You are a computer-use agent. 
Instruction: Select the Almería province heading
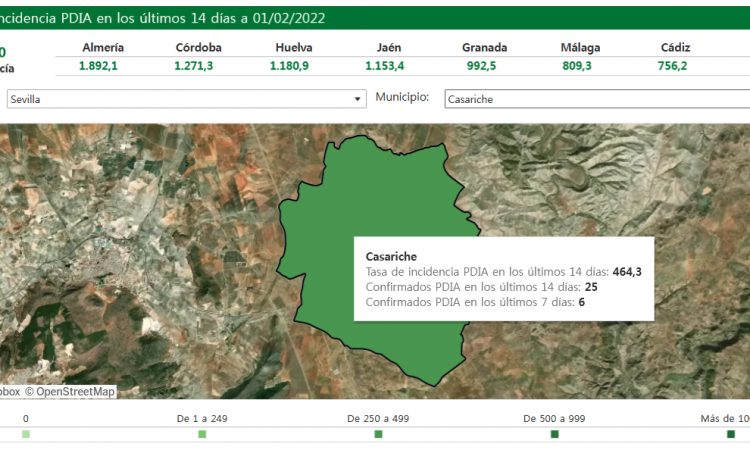tap(103, 47)
